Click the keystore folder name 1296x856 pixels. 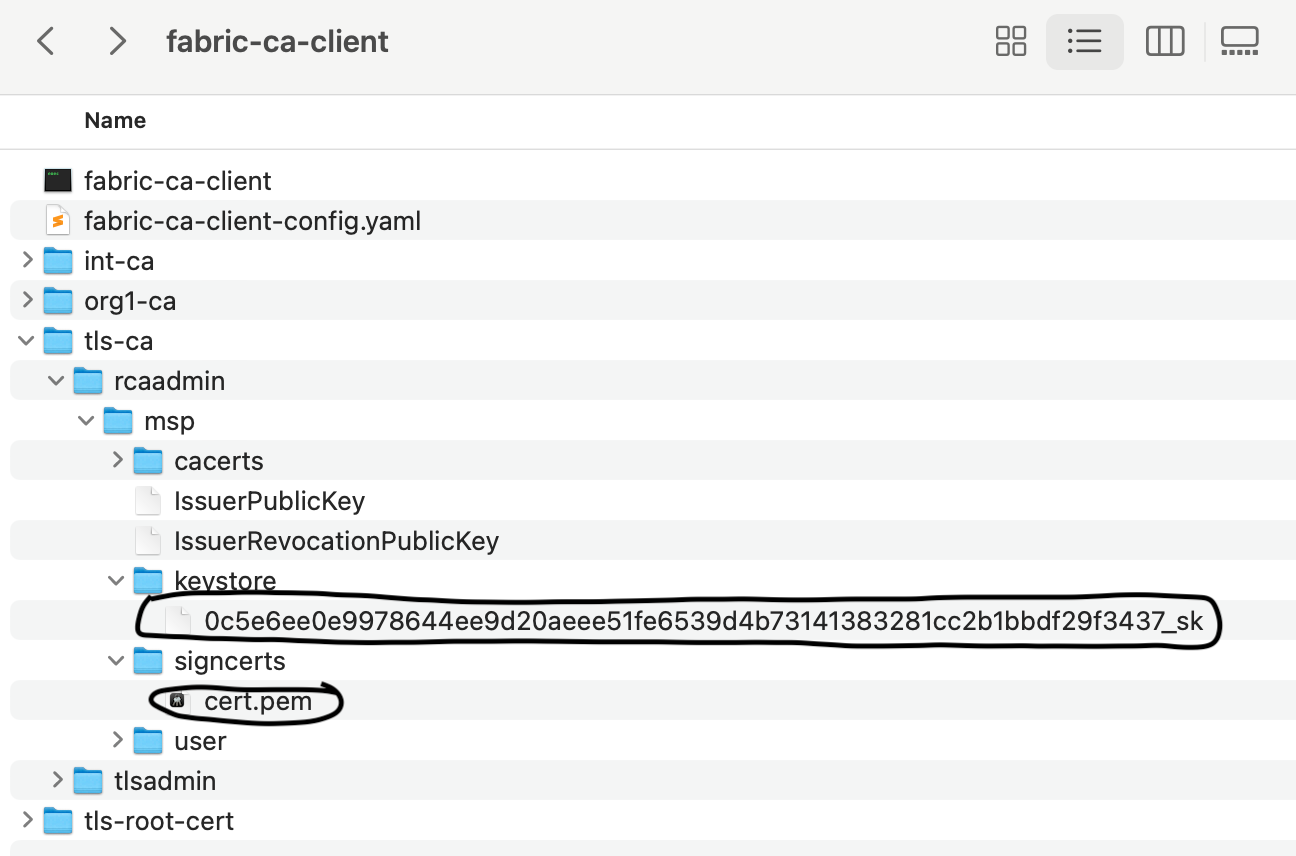pos(225,581)
